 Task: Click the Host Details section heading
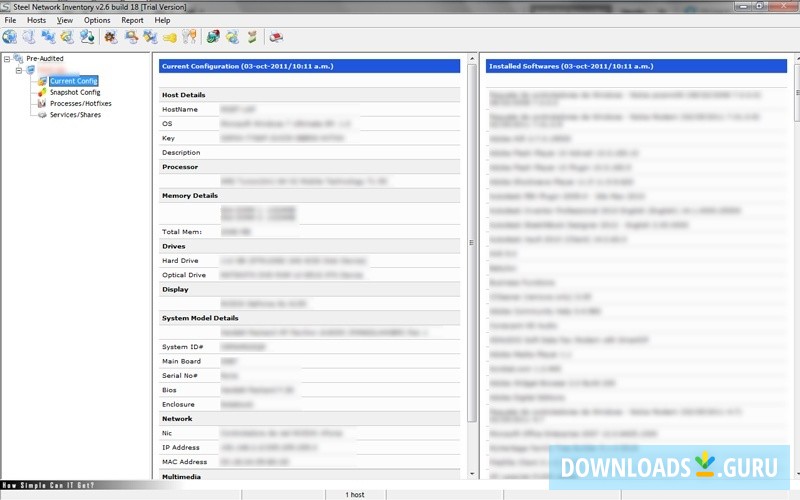pyautogui.click(x=184, y=95)
